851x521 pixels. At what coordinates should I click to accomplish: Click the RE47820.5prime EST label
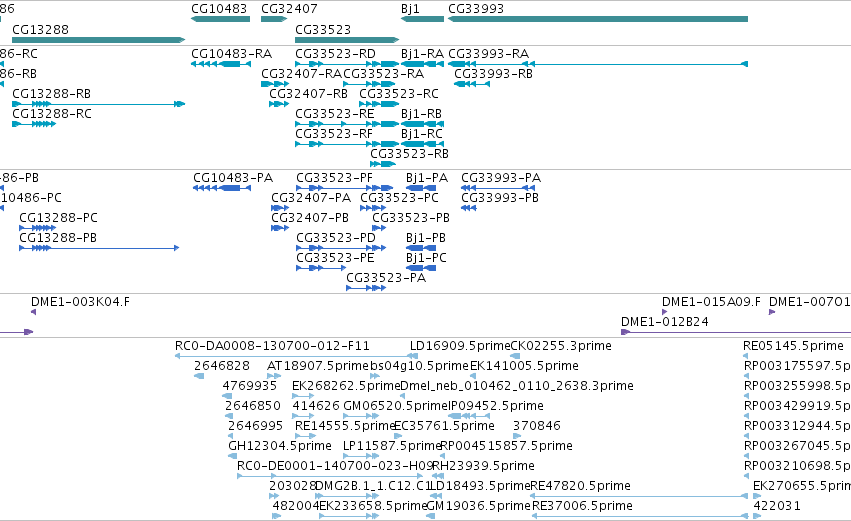pos(580,487)
